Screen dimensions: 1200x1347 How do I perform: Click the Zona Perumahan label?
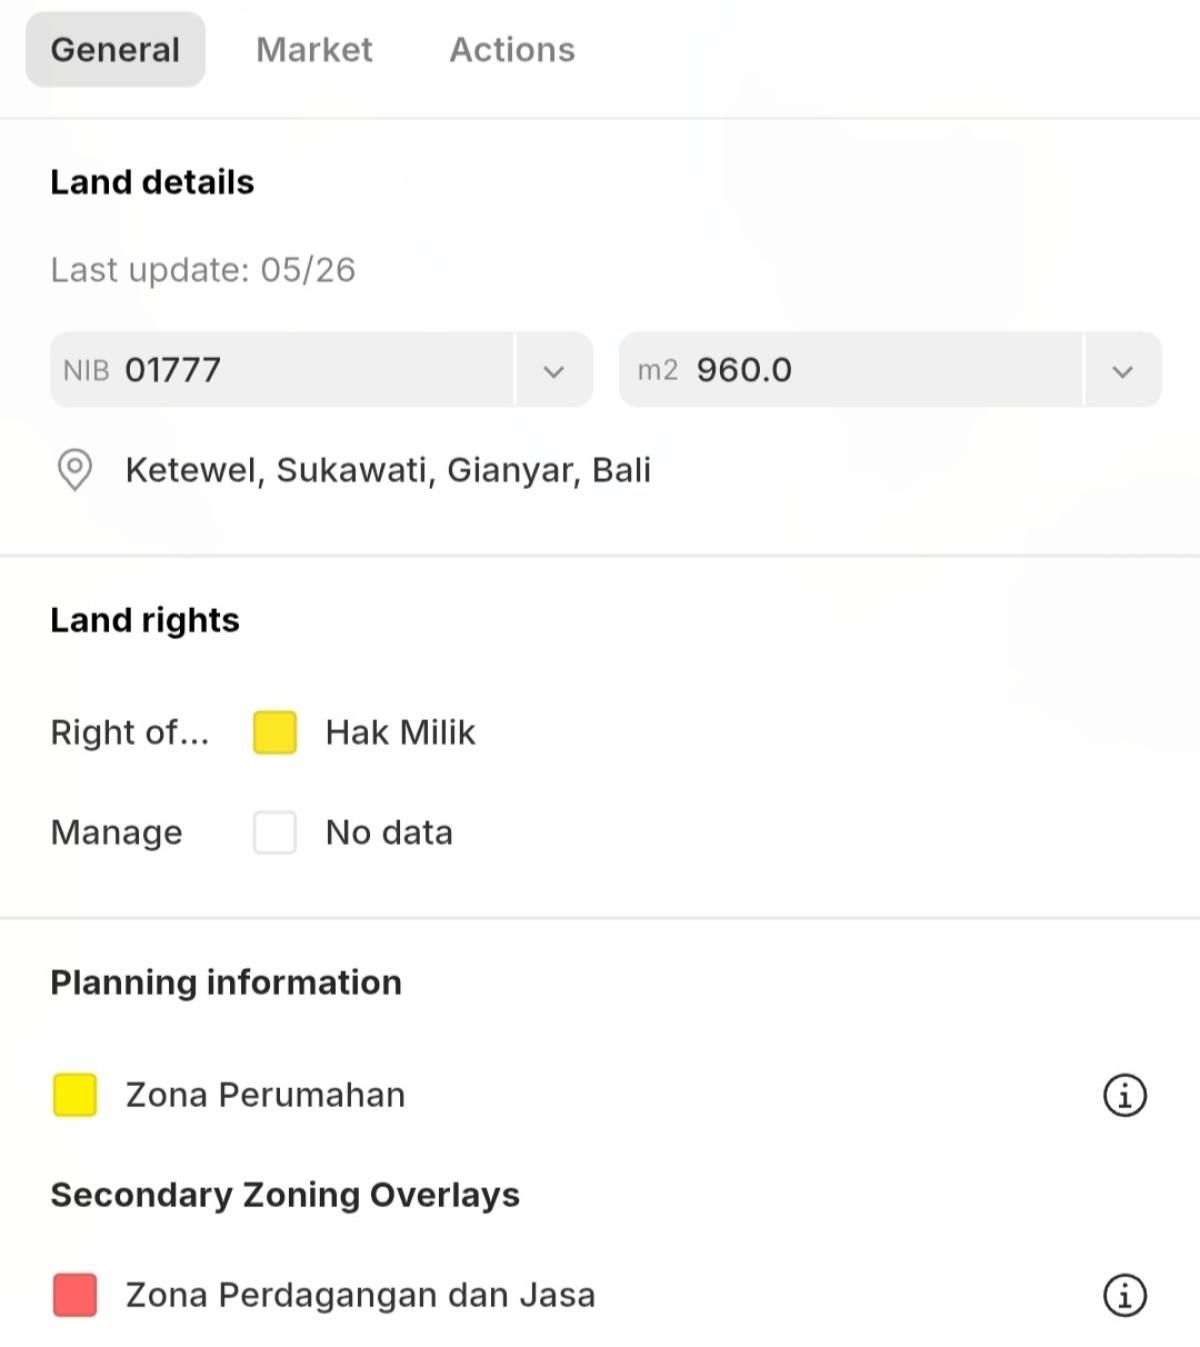265,1095
